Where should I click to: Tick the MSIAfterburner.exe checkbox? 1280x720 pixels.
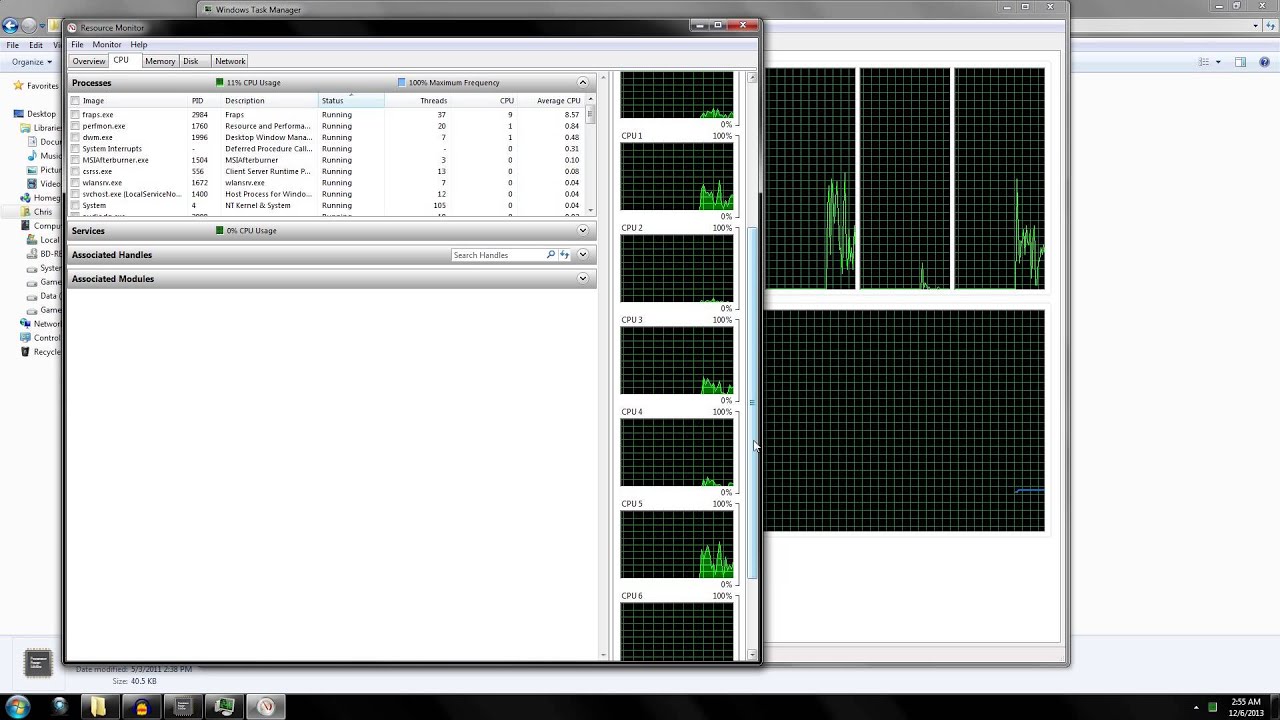pos(75,160)
